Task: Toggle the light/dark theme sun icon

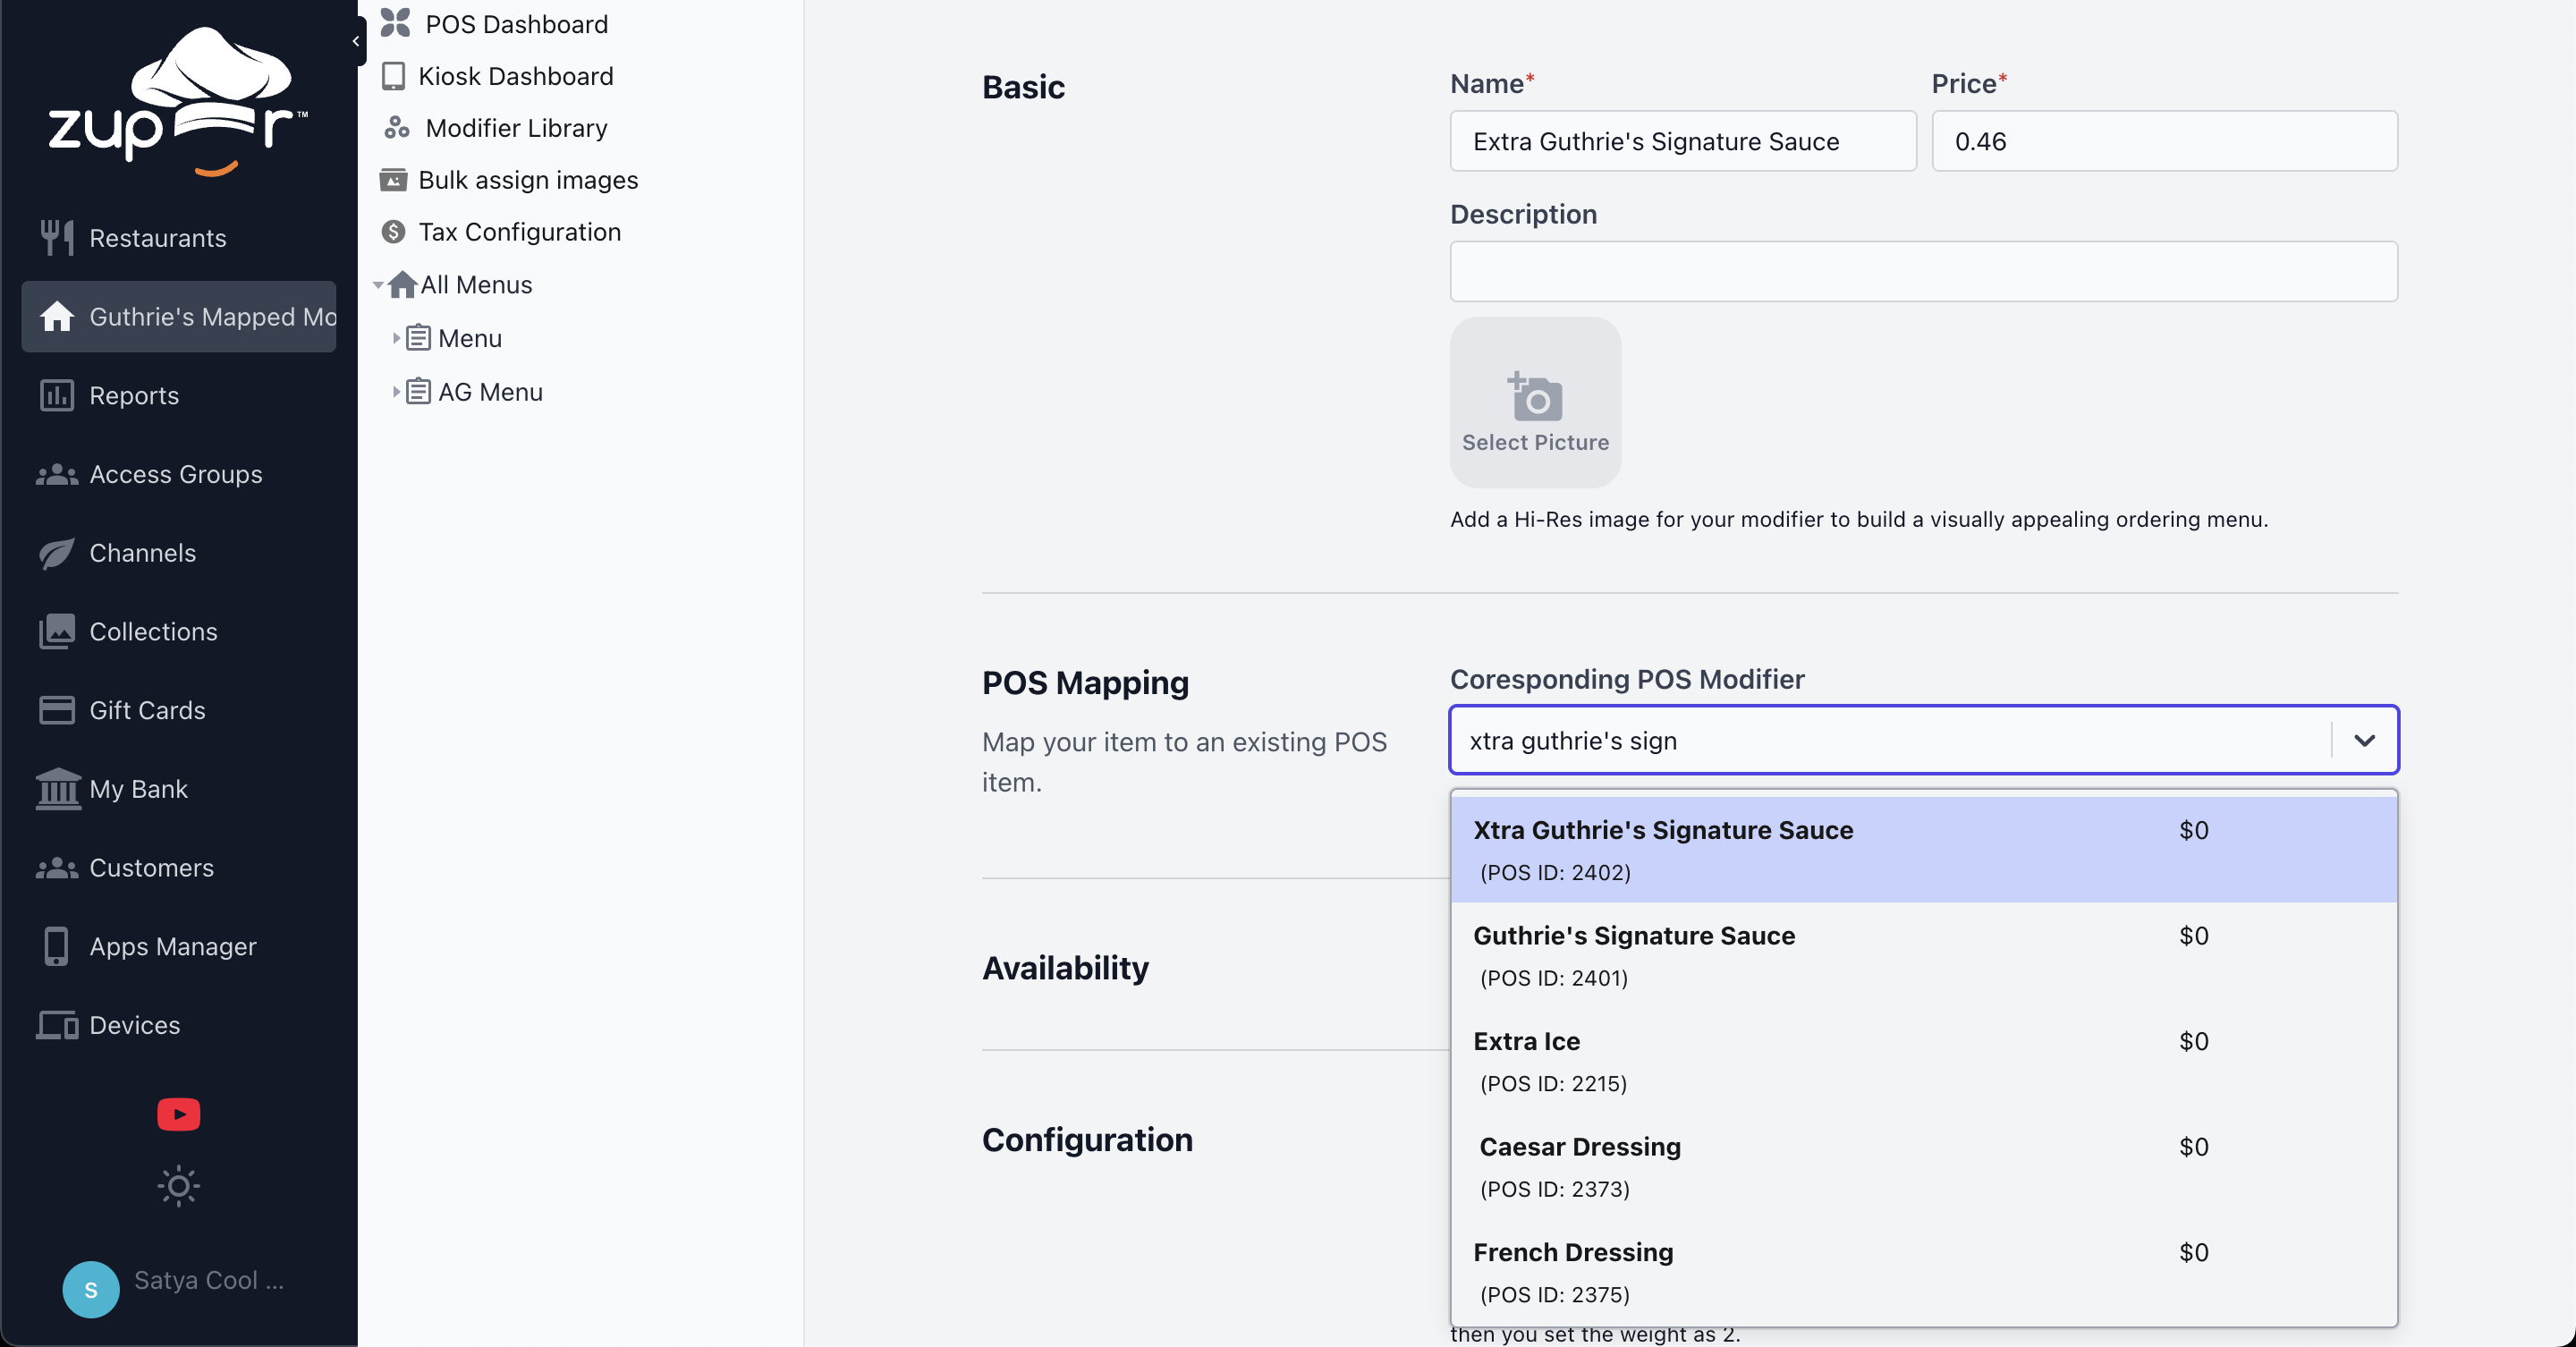Action: [178, 1186]
